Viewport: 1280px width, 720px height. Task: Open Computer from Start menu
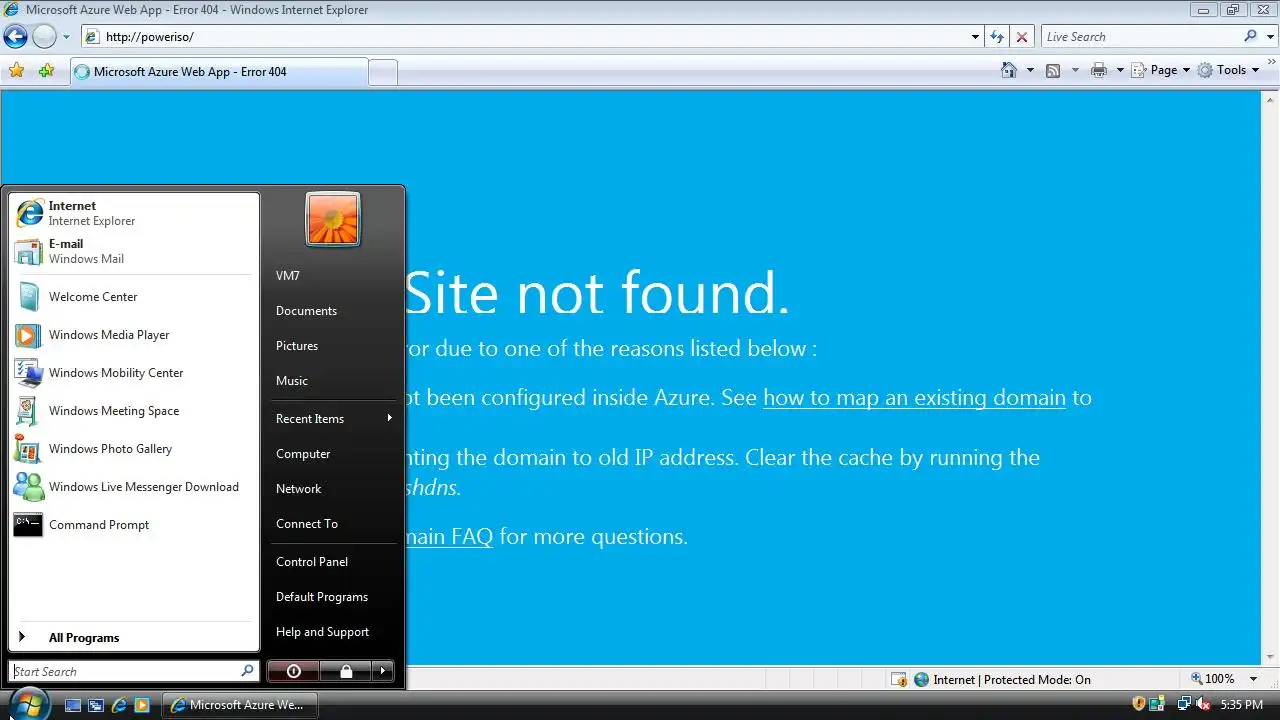coord(333,454)
